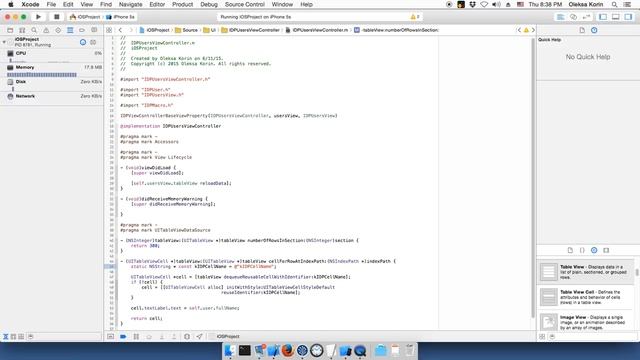Open the Project navigator folder icon
640x360 pixels.
[10, 30]
